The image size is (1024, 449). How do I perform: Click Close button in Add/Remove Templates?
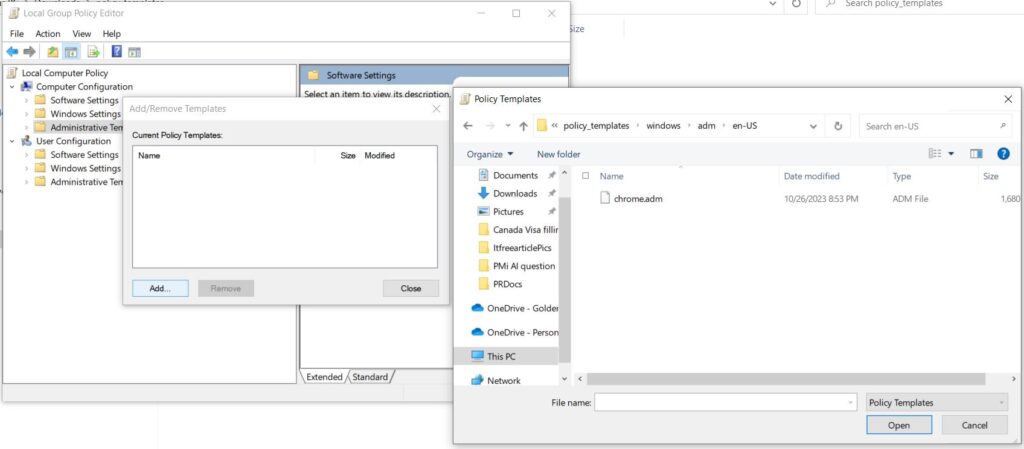(411, 288)
